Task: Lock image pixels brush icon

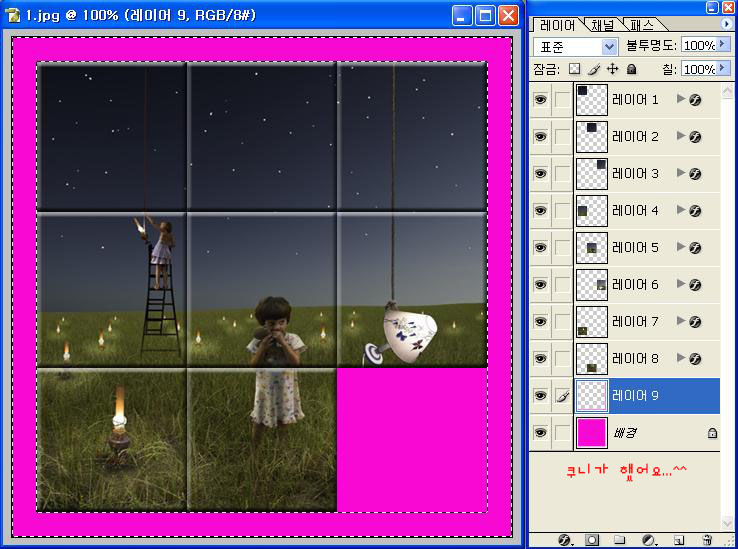Action: coord(594,69)
